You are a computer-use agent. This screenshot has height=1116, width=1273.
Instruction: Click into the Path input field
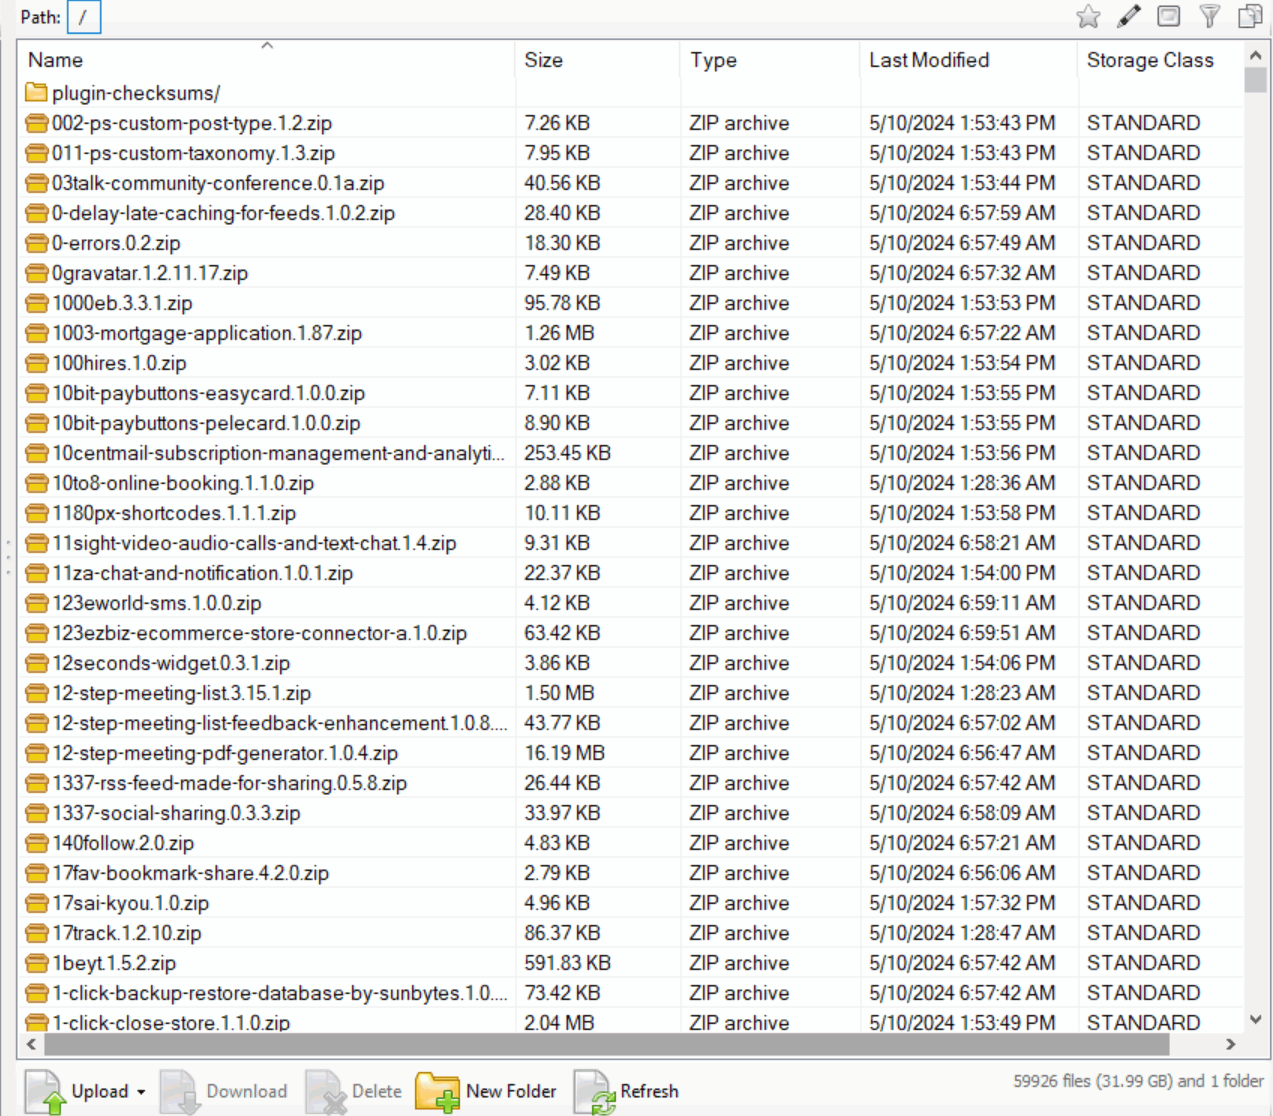84,17
